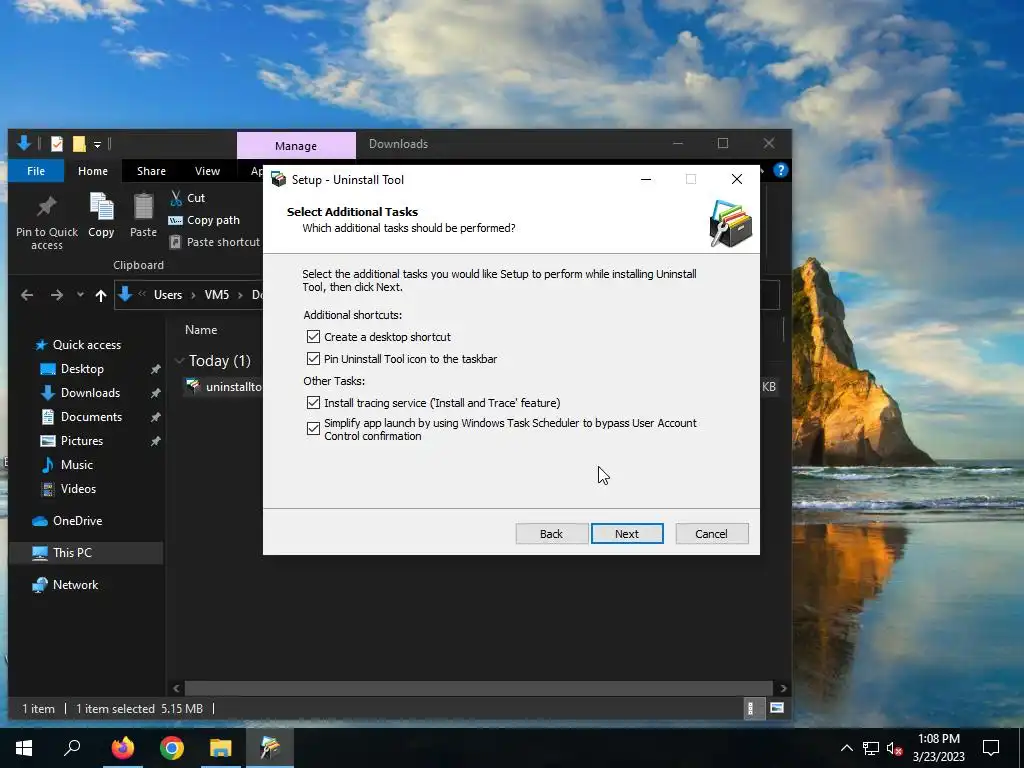1024x768 pixels.
Task: Switch to large icons view layout
Action: pyautogui.click(x=777, y=709)
